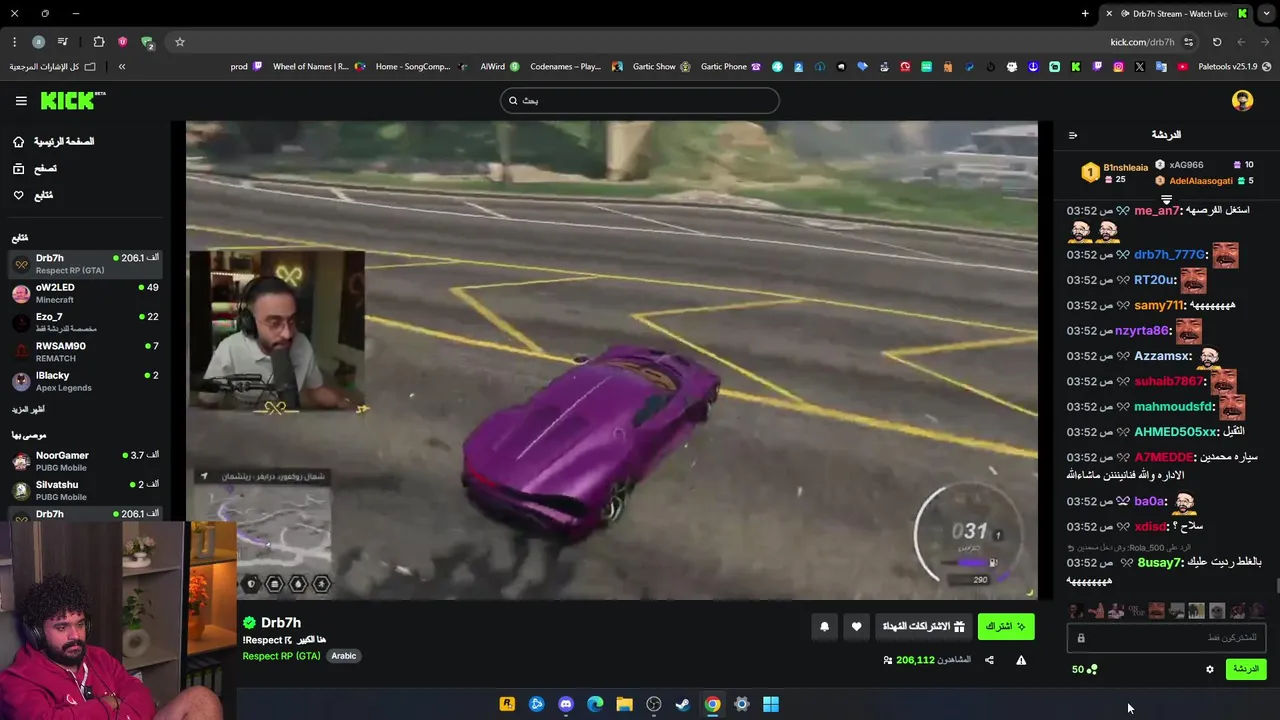Click the username 8usay7 in chat
Screen dimensions: 1280x720
(x=1159, y=562)
